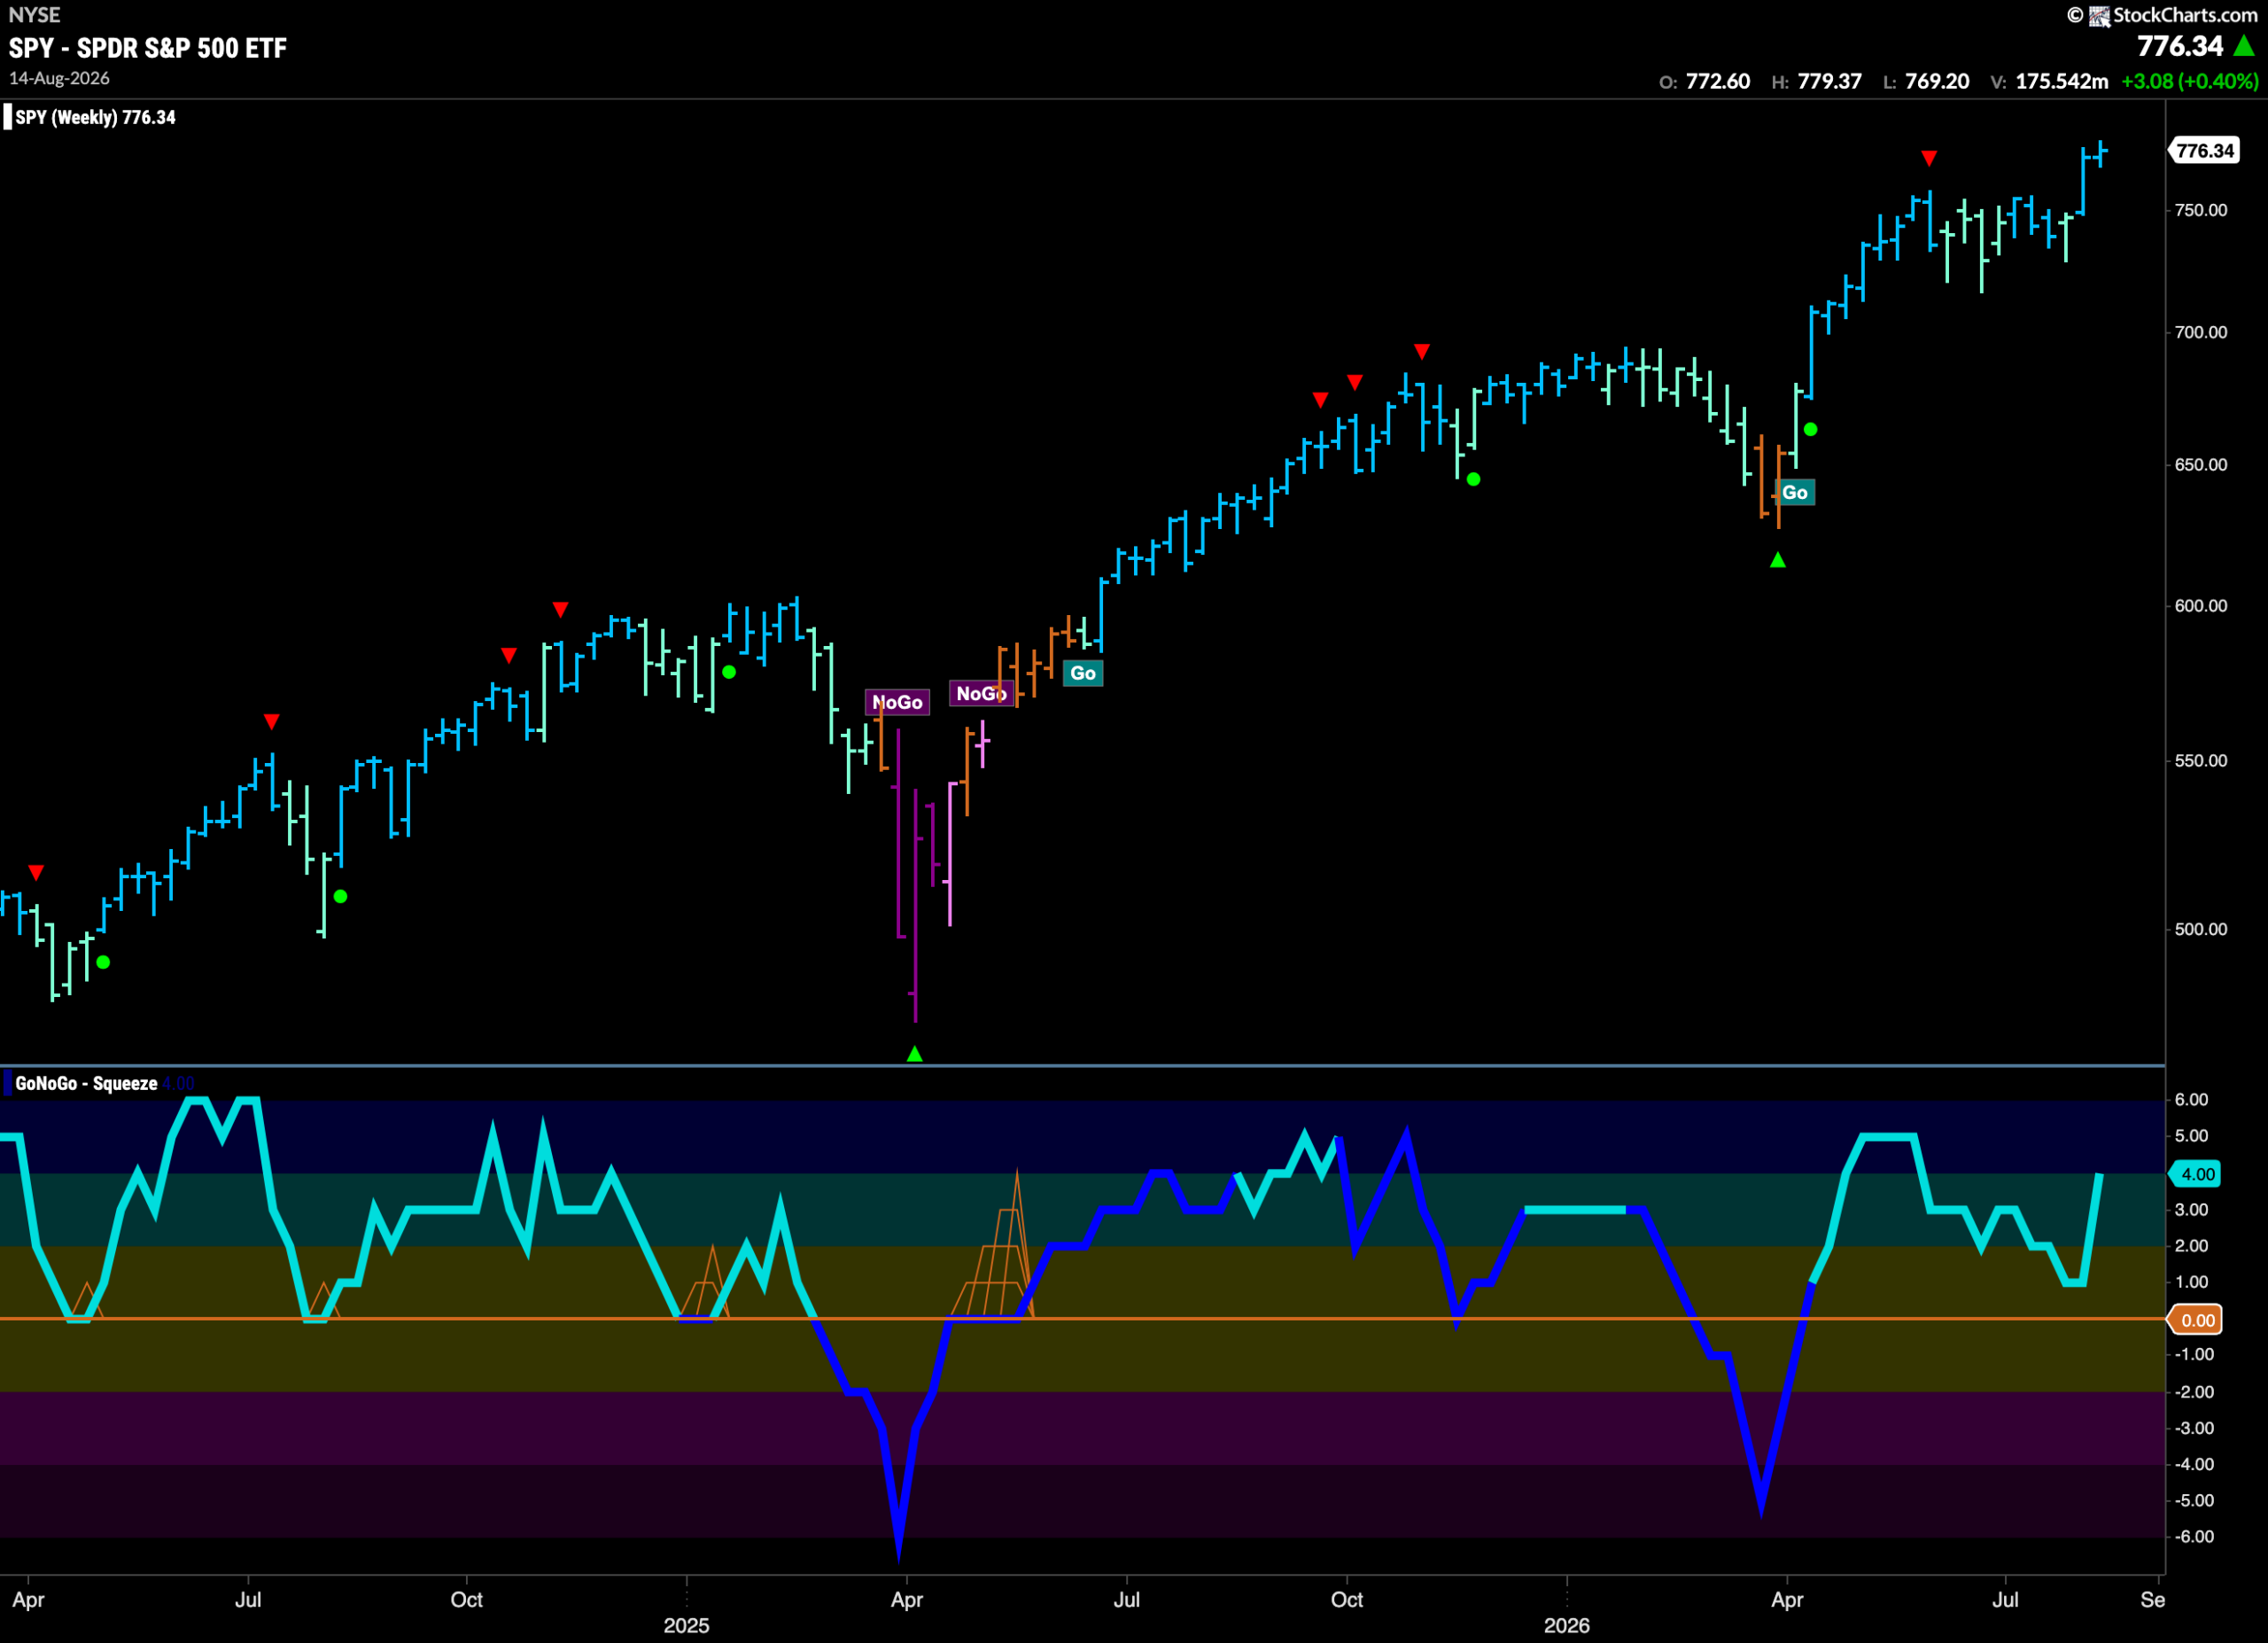Click the 500.00 price axis label
Image resolution: width=2268 pixels, height=1643 pixels.
tap(2200, 929)
